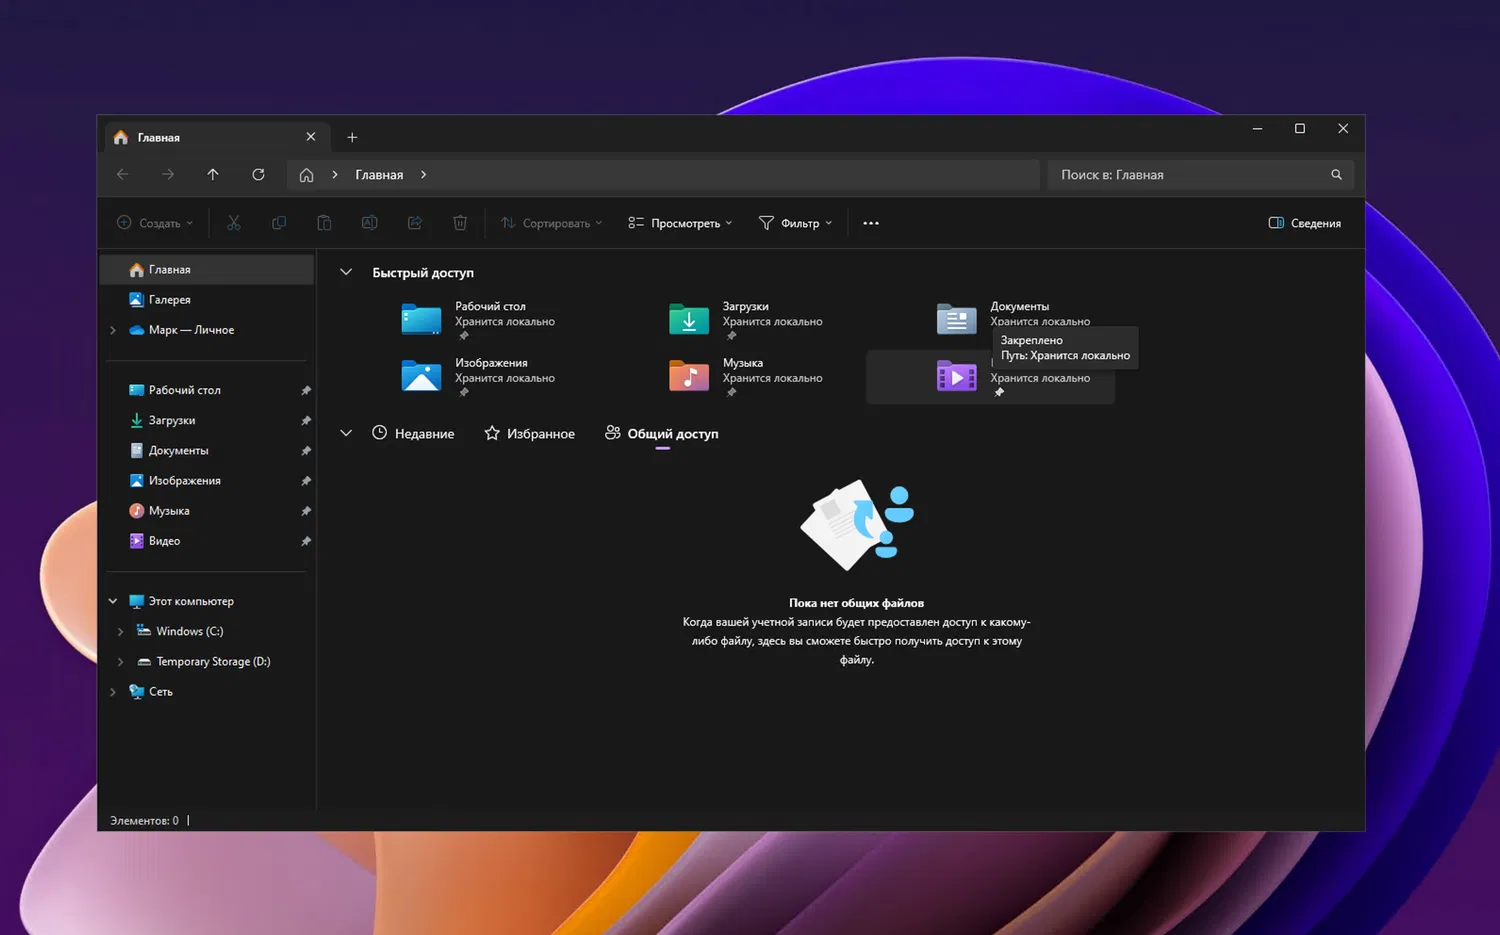1500x935 pixels.
Task: Open the Фильтр dropdown
Action: click(x=795, y=223)
